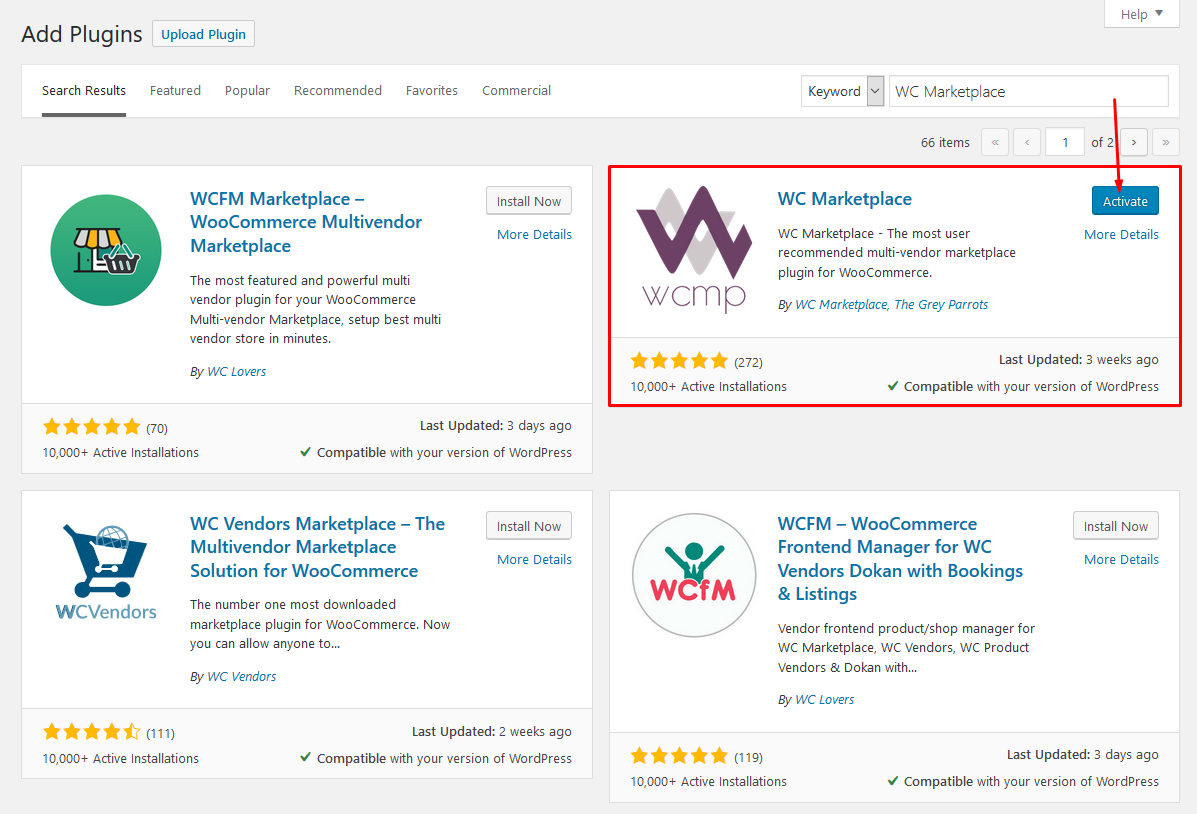
Task: Expand the Help panel dropdown
Action: pyautogui.click(x=1141, y=14)
